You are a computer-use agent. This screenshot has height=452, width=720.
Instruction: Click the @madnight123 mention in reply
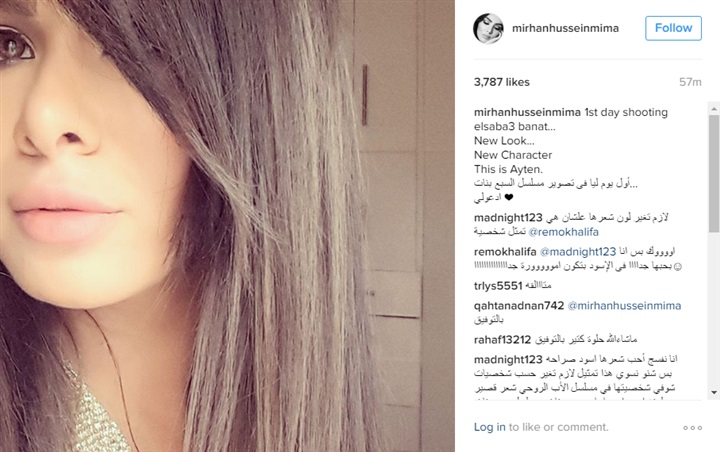click(x=578, y=252)
